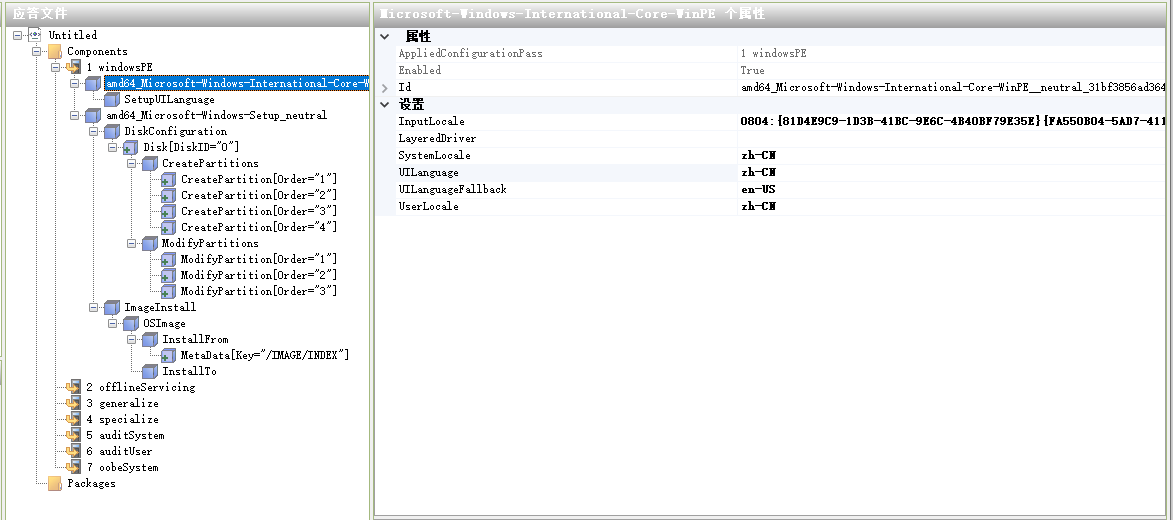
Task: Select the Packages tree item label
Action: [x=91, y=483]
